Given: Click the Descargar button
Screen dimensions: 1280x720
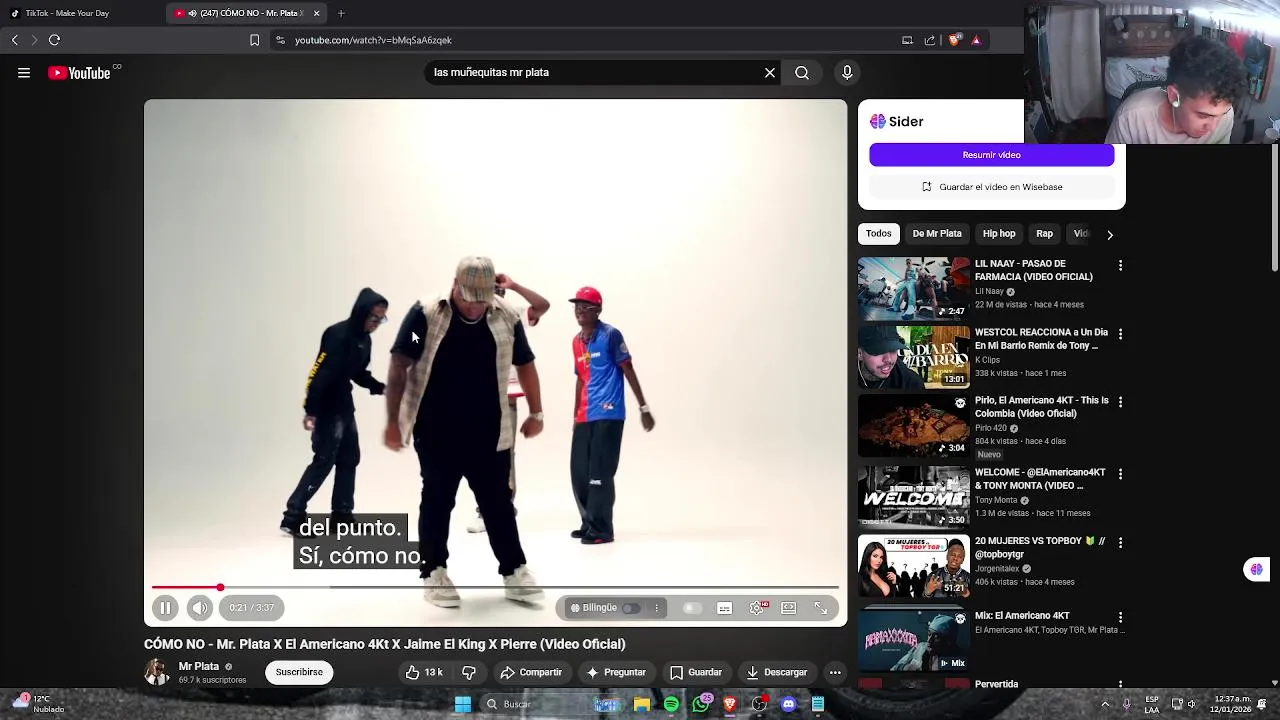Looking at the screenshot, I should pos(777,673).
